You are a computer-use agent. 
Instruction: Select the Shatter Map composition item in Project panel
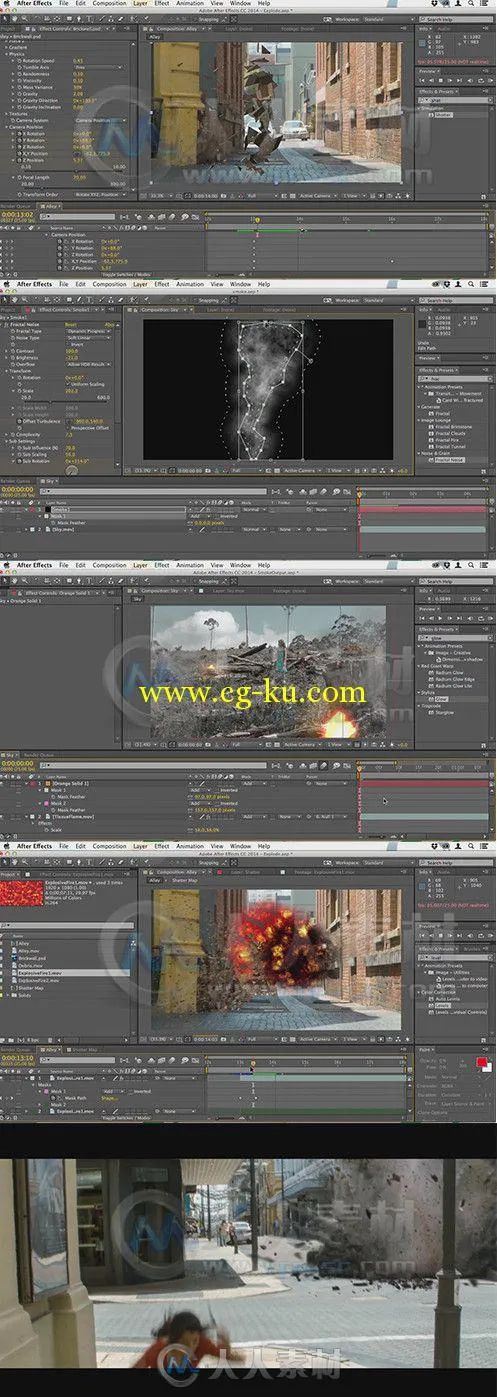pyautogui.click(x=32, y=987)
